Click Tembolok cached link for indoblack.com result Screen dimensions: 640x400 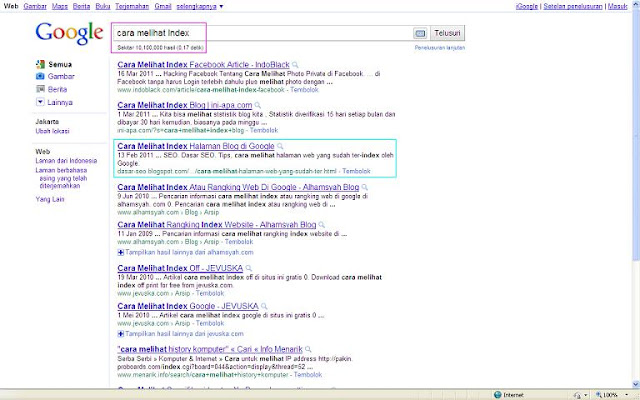tap(304, 90)
